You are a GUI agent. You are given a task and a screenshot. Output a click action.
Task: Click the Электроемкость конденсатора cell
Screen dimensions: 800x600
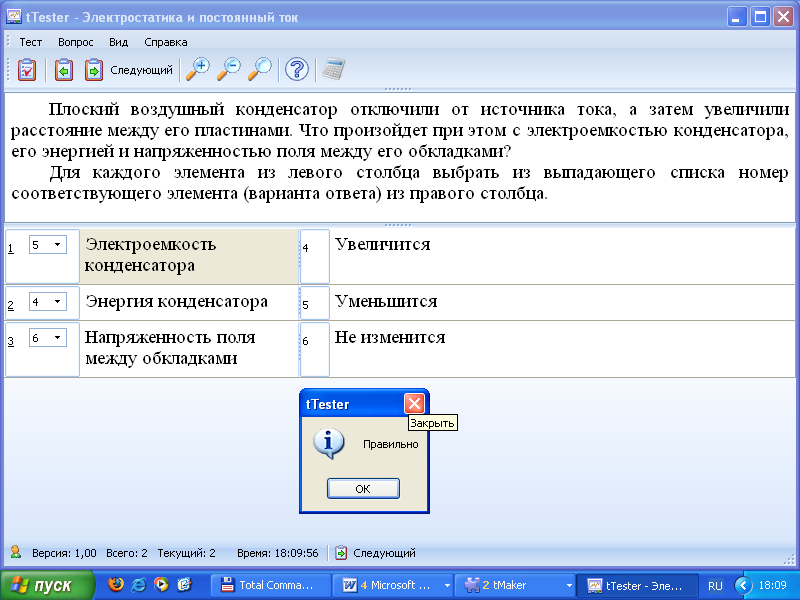pyautogui.click(x=189, y=256)
